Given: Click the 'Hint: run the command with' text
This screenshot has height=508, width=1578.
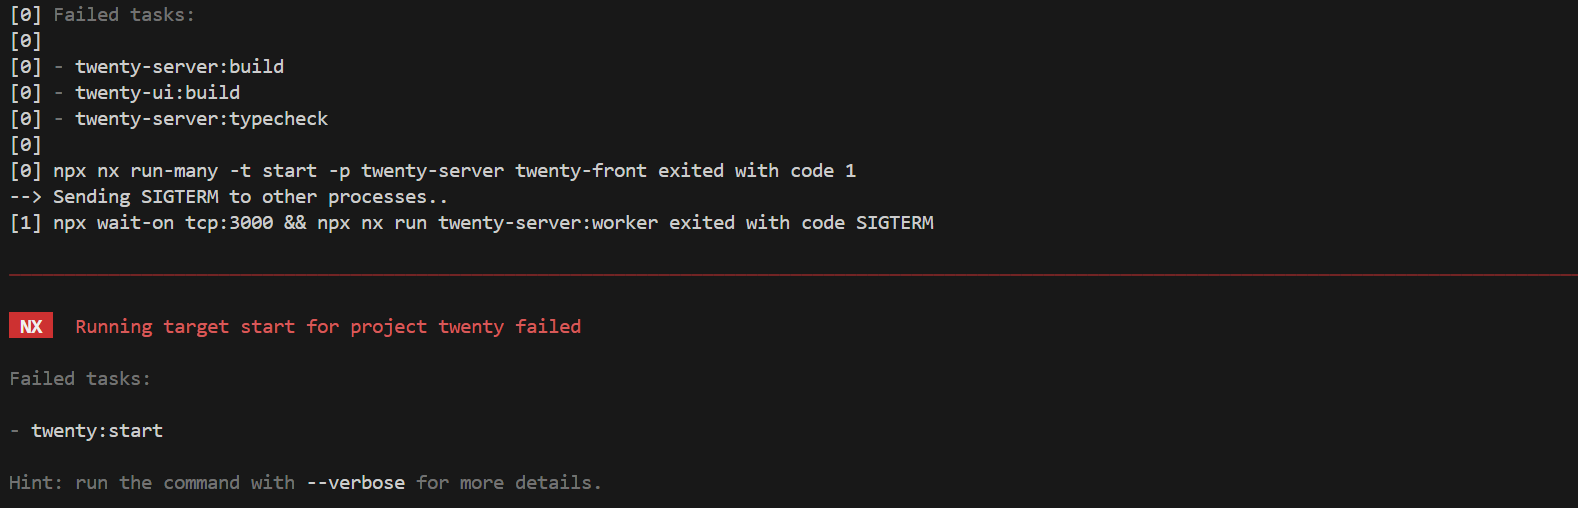Looking at the screenshot, I should (x=152, y=483).
